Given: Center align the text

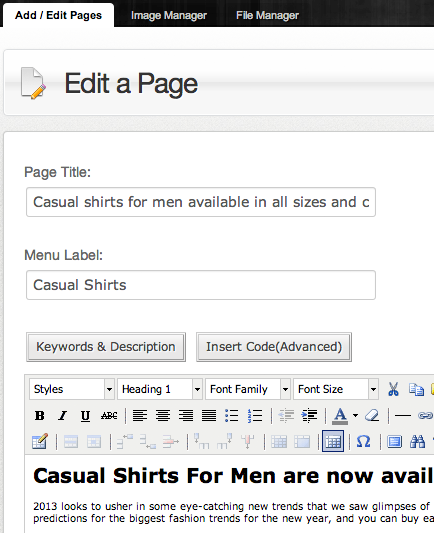Looking at the screenshot, I should click(x=163, y=415).
